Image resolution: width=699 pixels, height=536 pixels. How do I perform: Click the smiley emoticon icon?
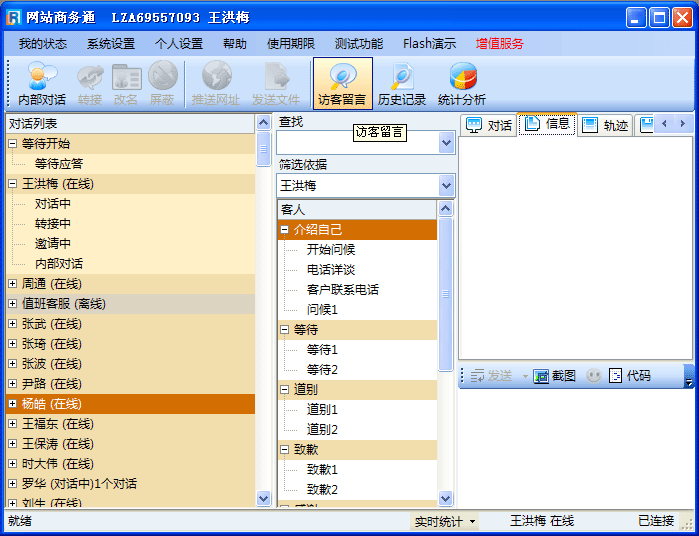pyautogui.click(x=593, y=376)
